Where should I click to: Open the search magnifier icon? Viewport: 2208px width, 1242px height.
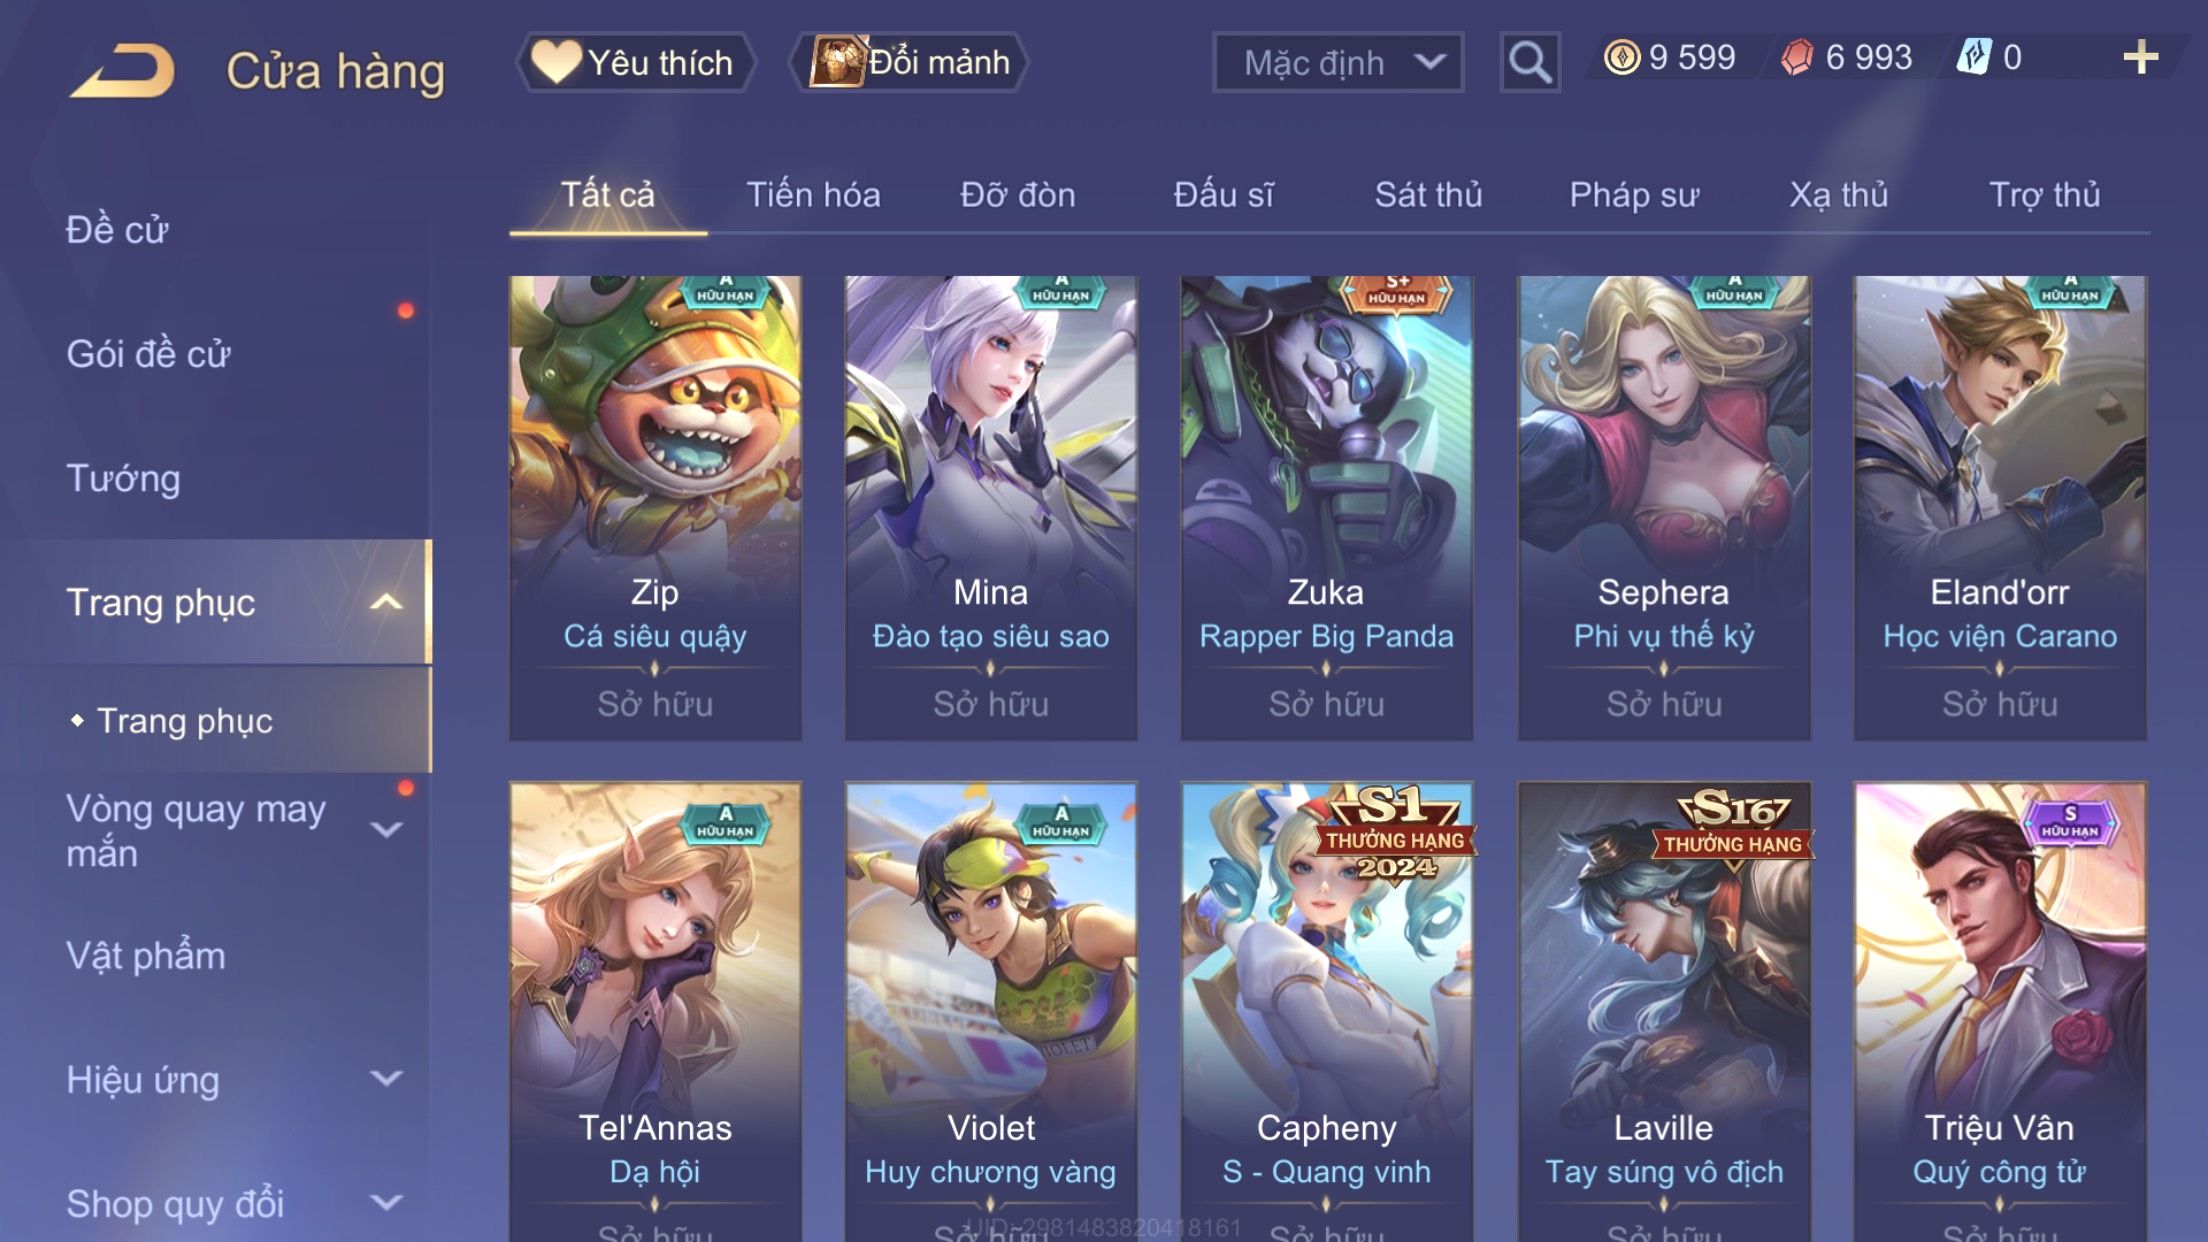(1529, 62)
